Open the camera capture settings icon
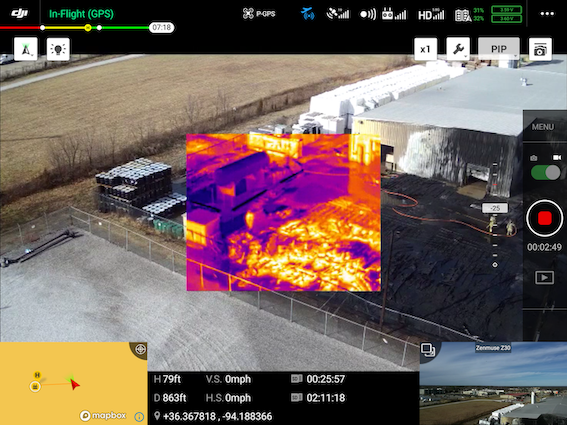567x425 pixels. pyautogui.click(x=540, y=49)
